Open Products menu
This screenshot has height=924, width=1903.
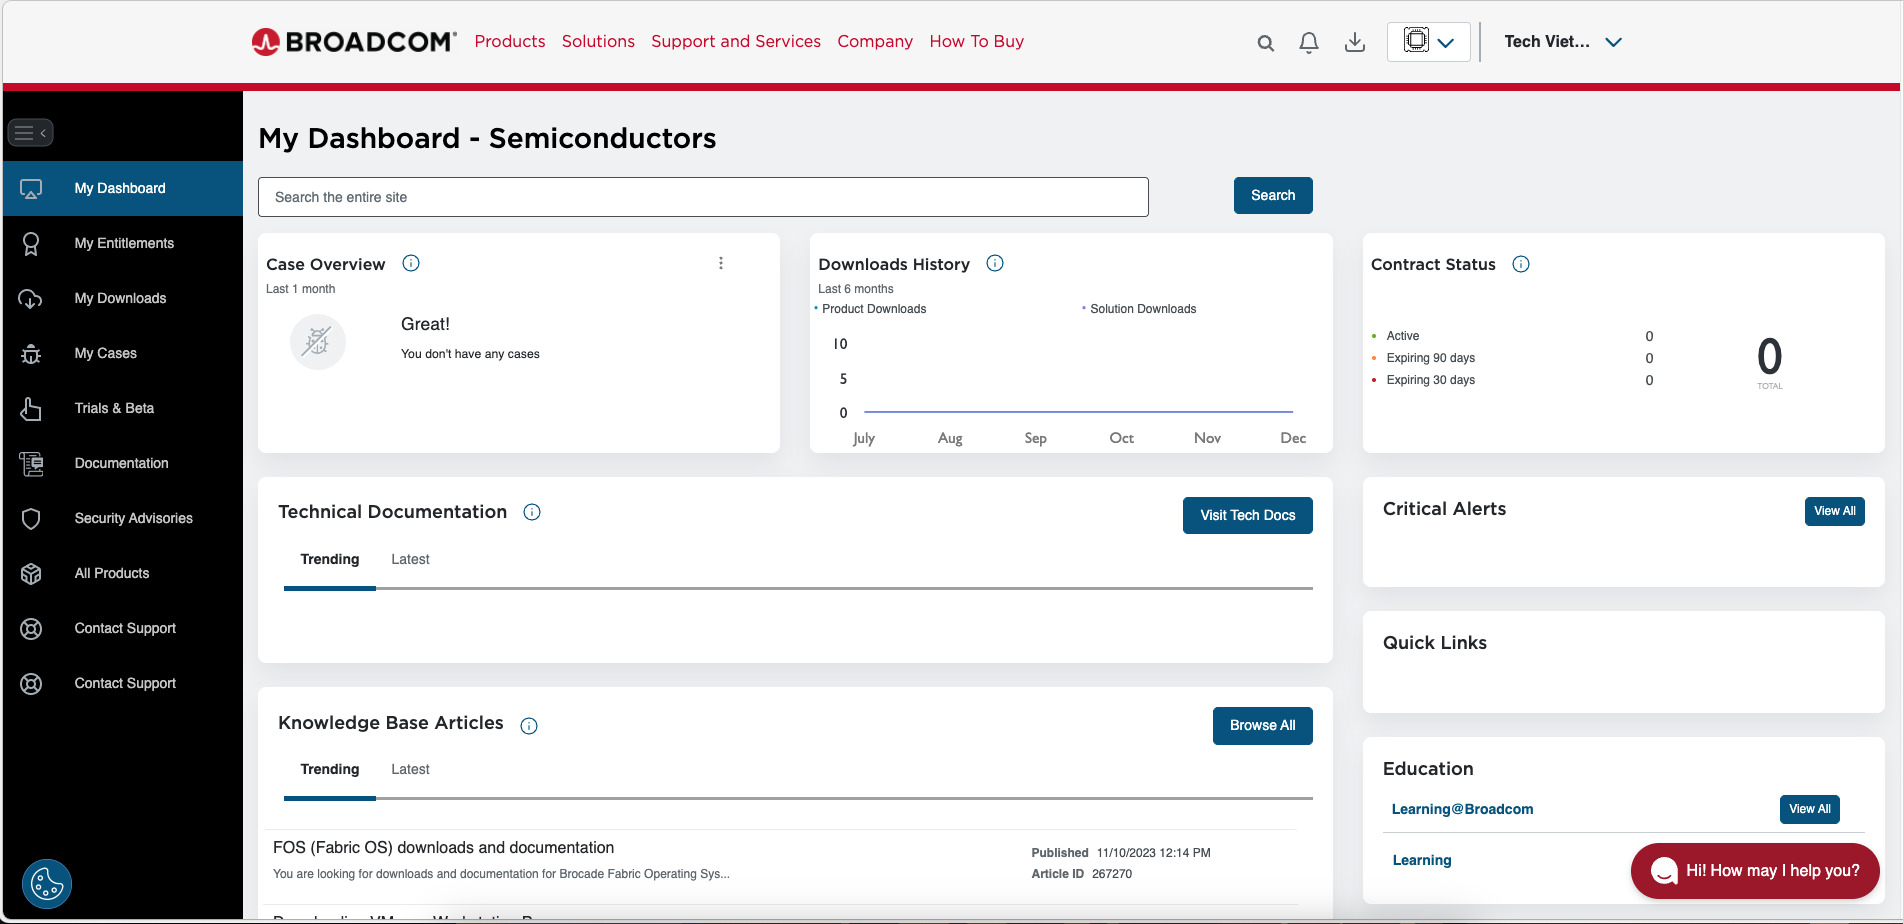(x=510, y=41)
